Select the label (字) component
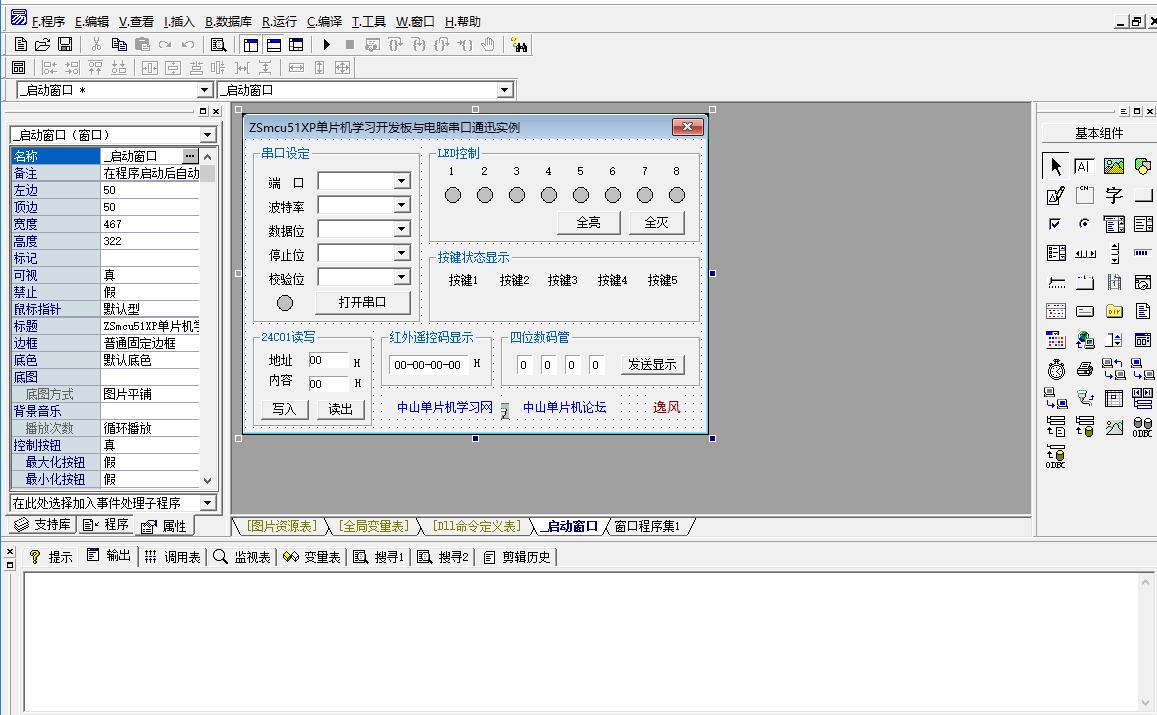Screen dimensions: 1157x715 pyautogui.click(x=1113, y=196)
